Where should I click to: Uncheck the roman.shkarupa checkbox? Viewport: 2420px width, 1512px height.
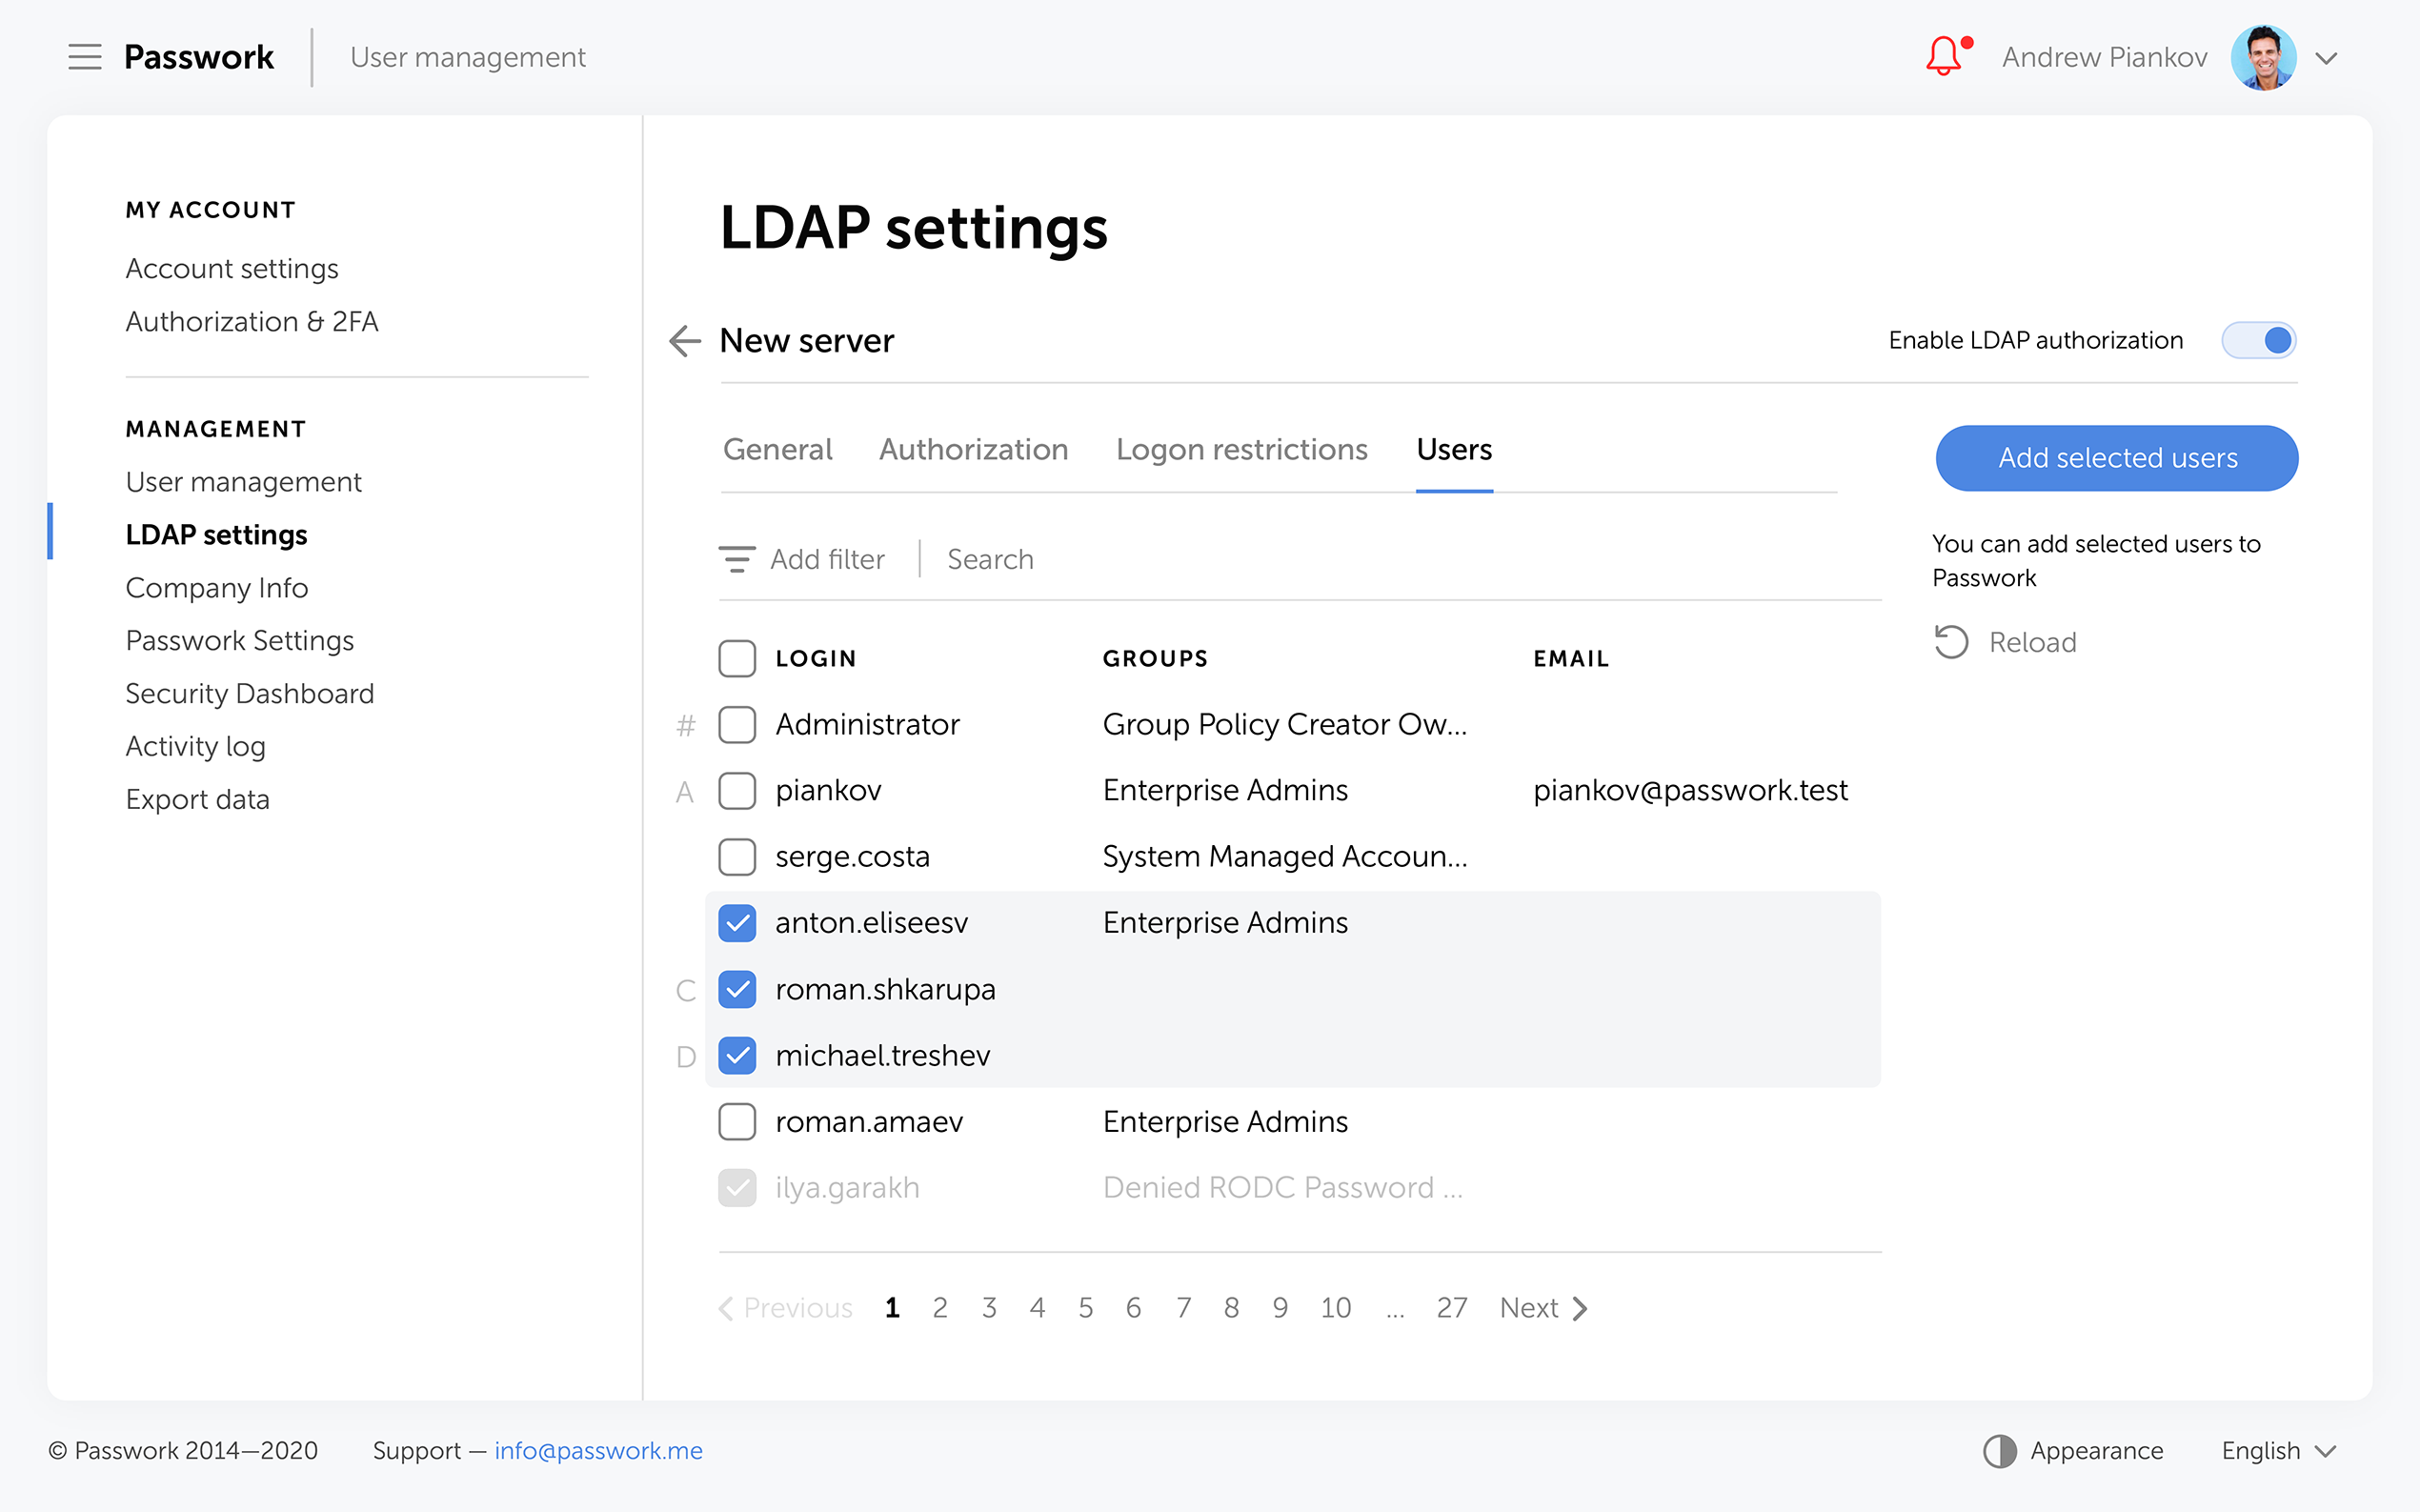737,990
